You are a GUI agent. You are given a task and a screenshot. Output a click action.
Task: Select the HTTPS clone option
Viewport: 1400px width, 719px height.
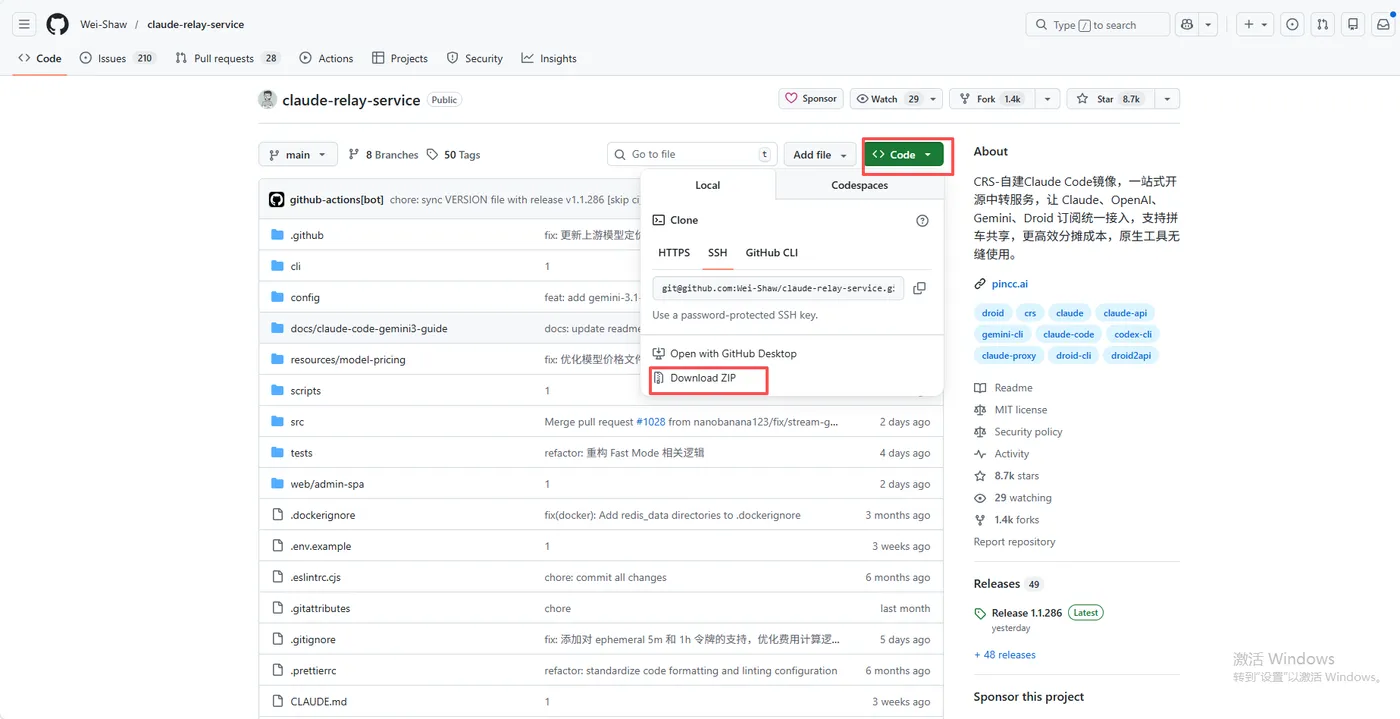674,253
